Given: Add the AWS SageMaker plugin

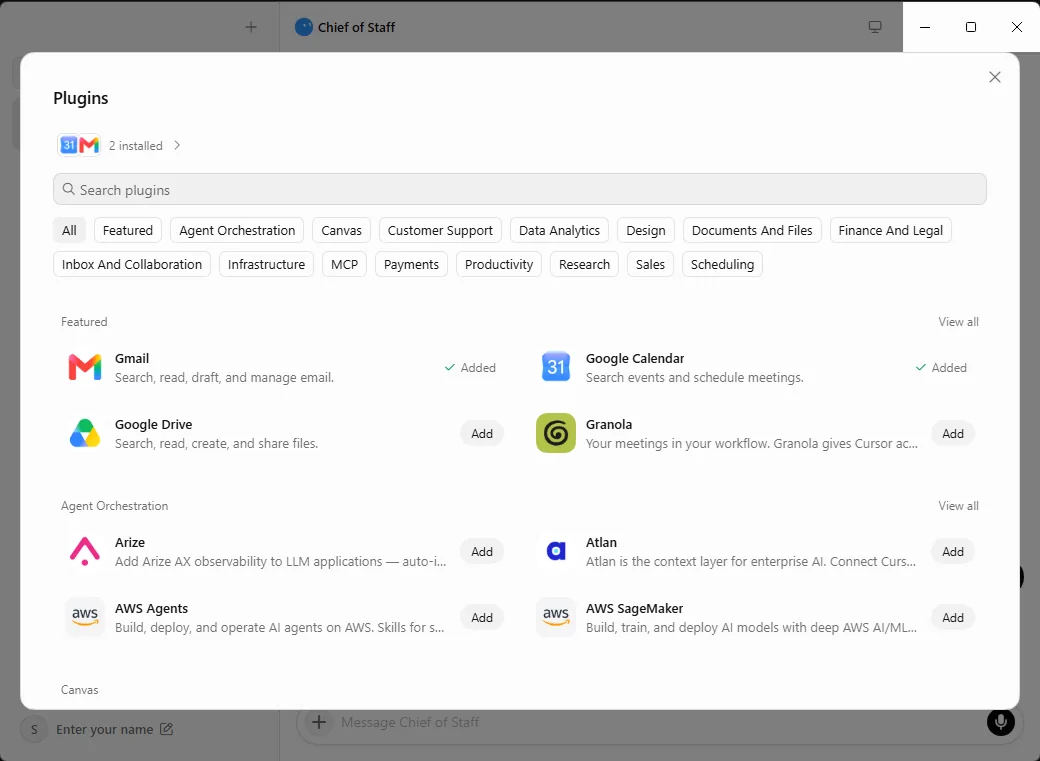Looking at the screenshot, I should tap(953, 617).
